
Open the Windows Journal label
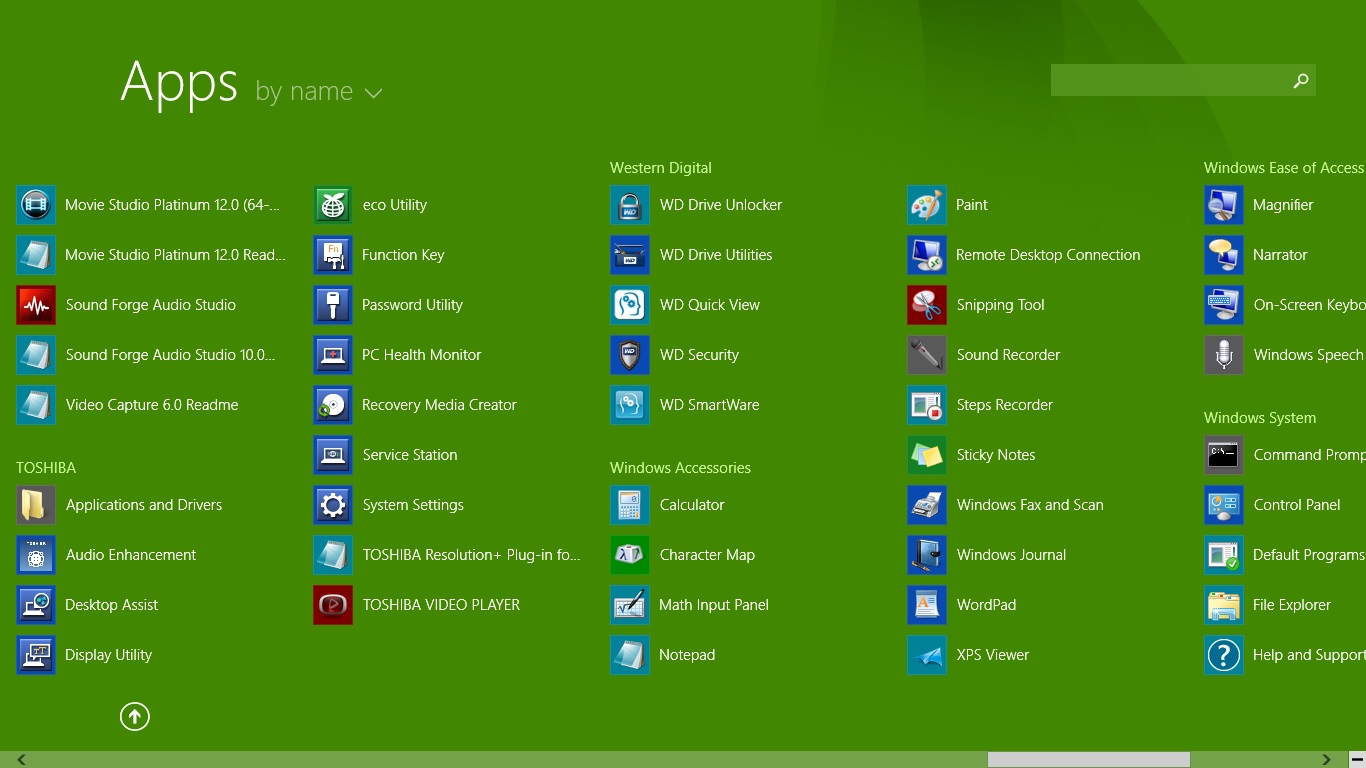tap(1011, 555)
